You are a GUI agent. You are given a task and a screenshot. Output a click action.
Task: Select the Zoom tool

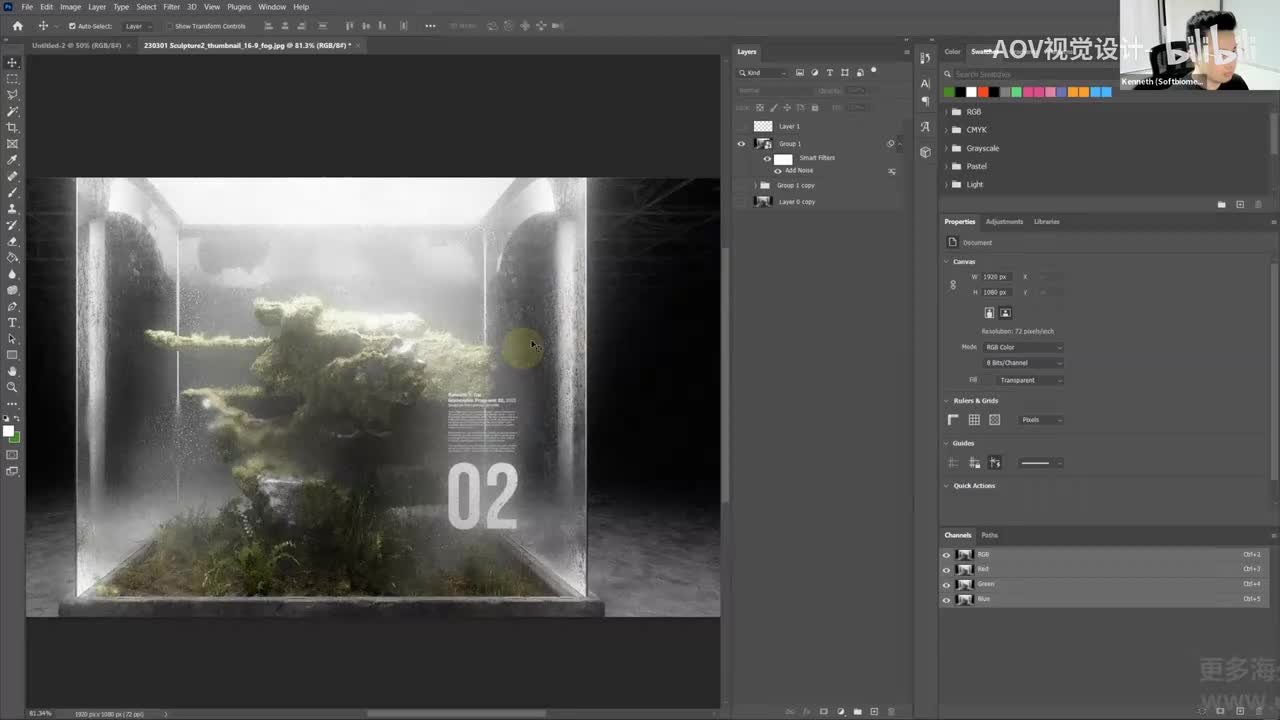[12, 387]
